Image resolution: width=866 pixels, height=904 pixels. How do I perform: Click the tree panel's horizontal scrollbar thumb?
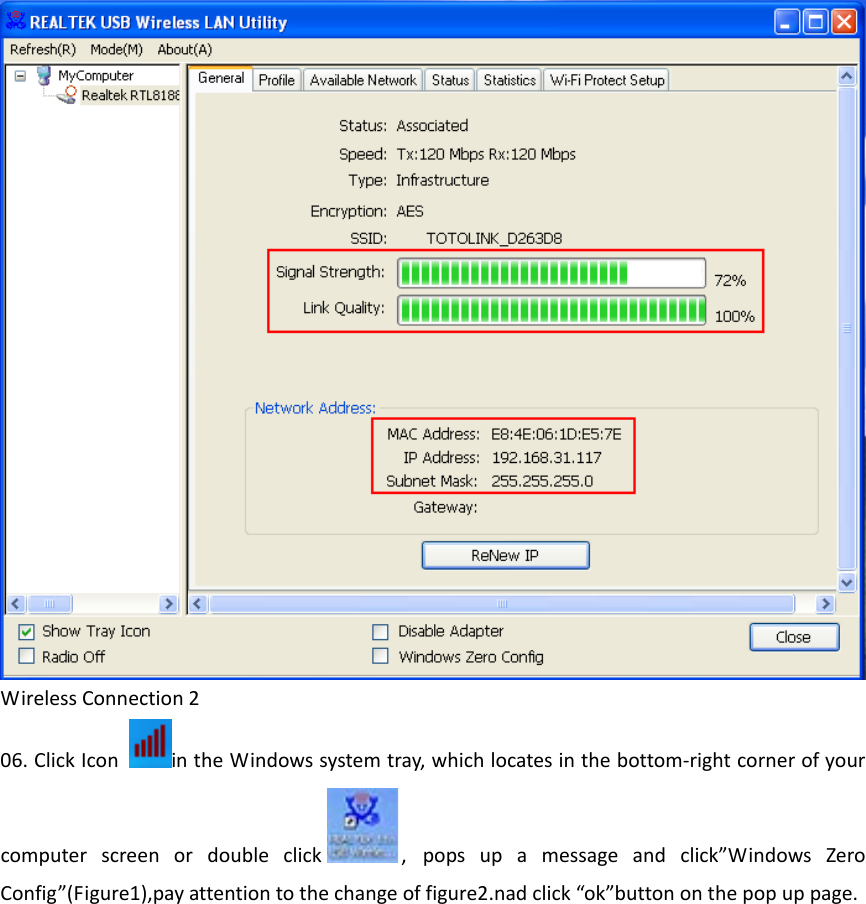pos(50,604)
